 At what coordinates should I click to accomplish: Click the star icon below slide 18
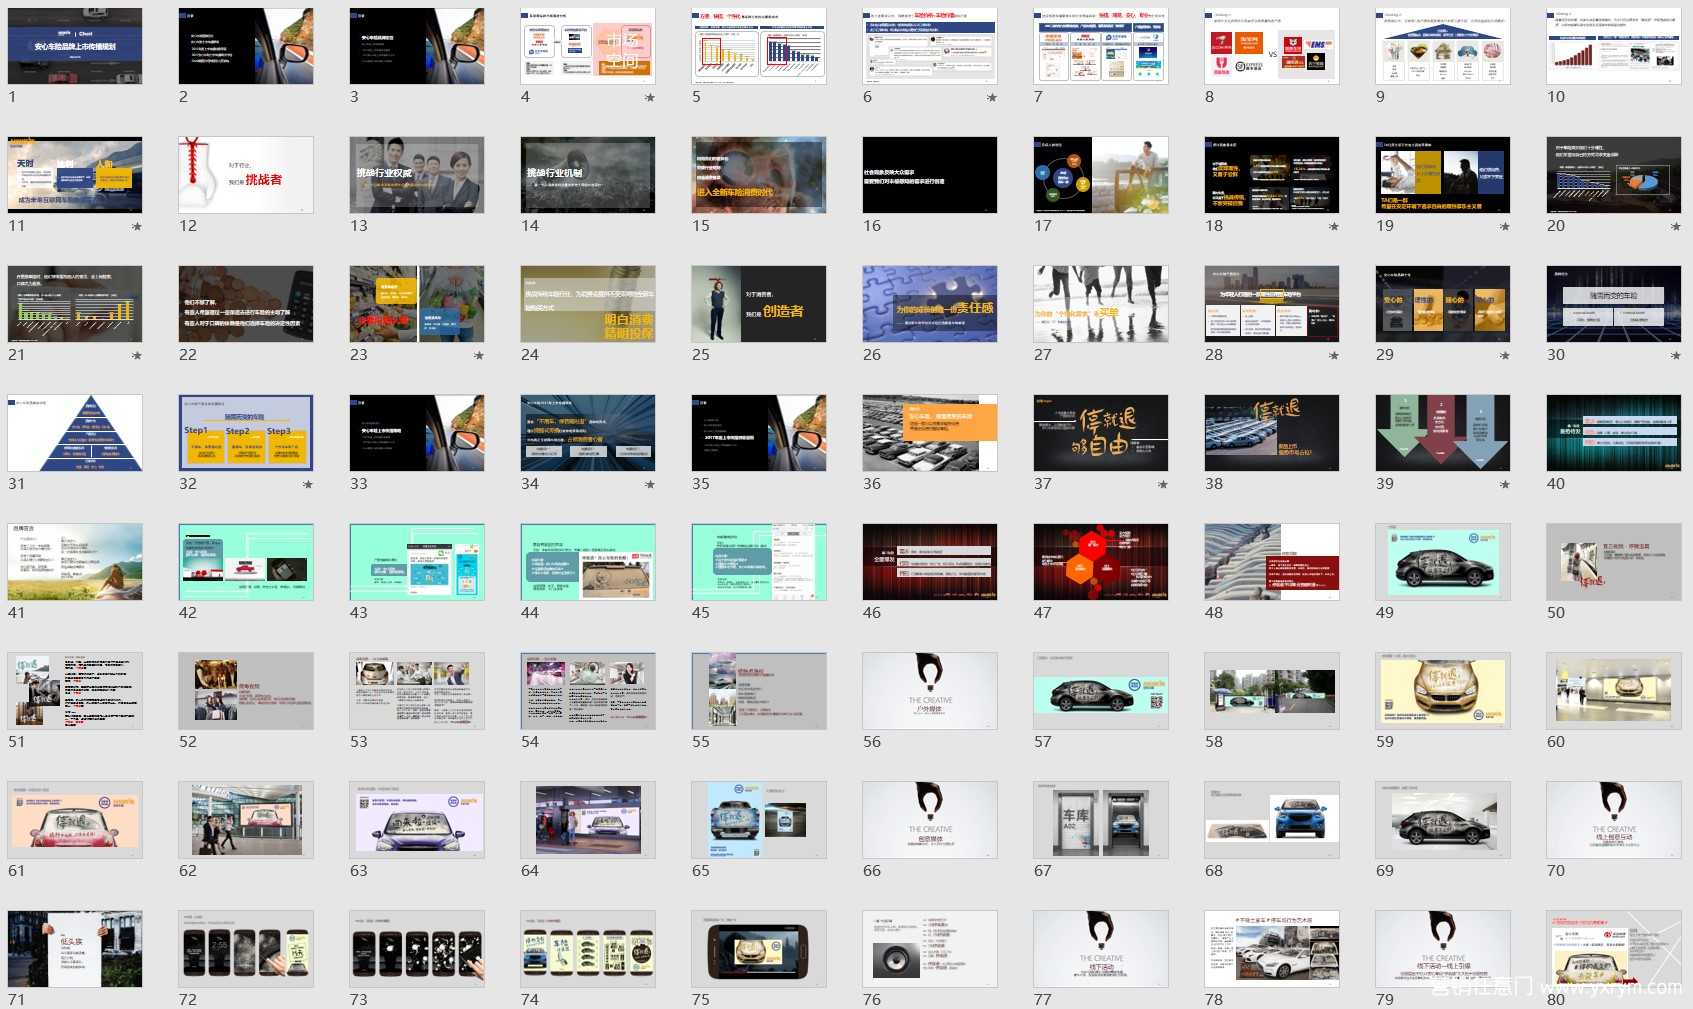coord(1334,227)
